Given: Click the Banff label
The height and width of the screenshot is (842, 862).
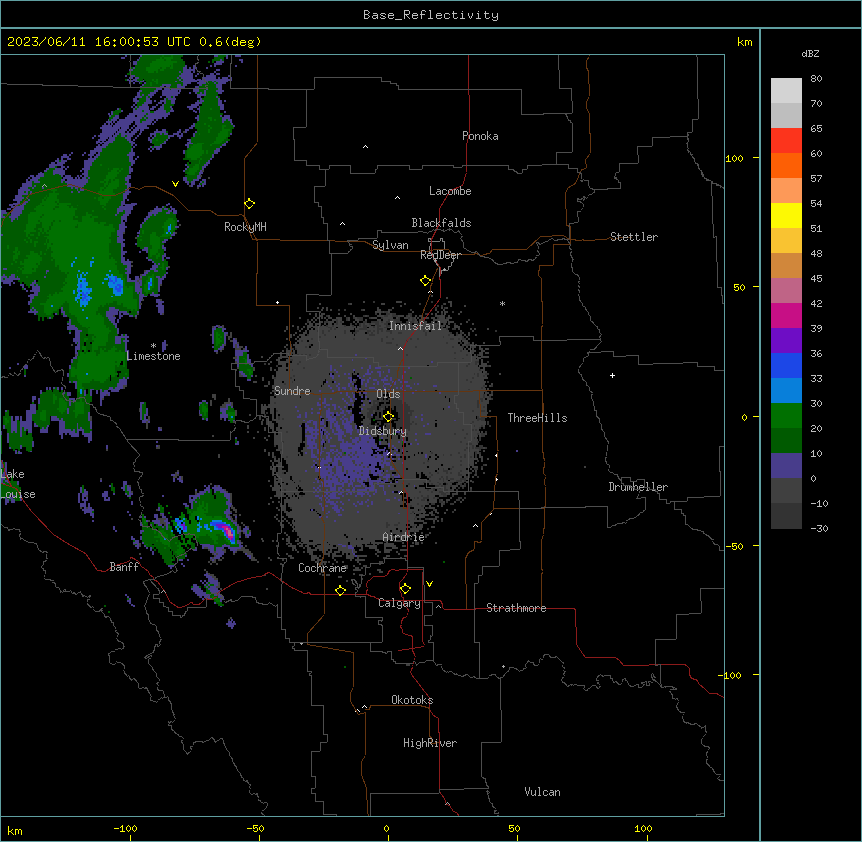Looking at the screenshot, I should coord(124,567).
